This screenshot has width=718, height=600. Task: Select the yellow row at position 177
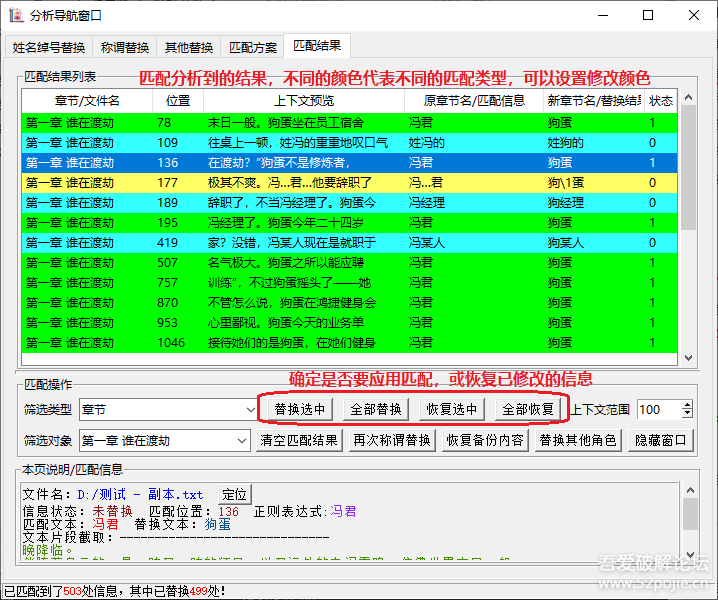[x=349, y=183]
